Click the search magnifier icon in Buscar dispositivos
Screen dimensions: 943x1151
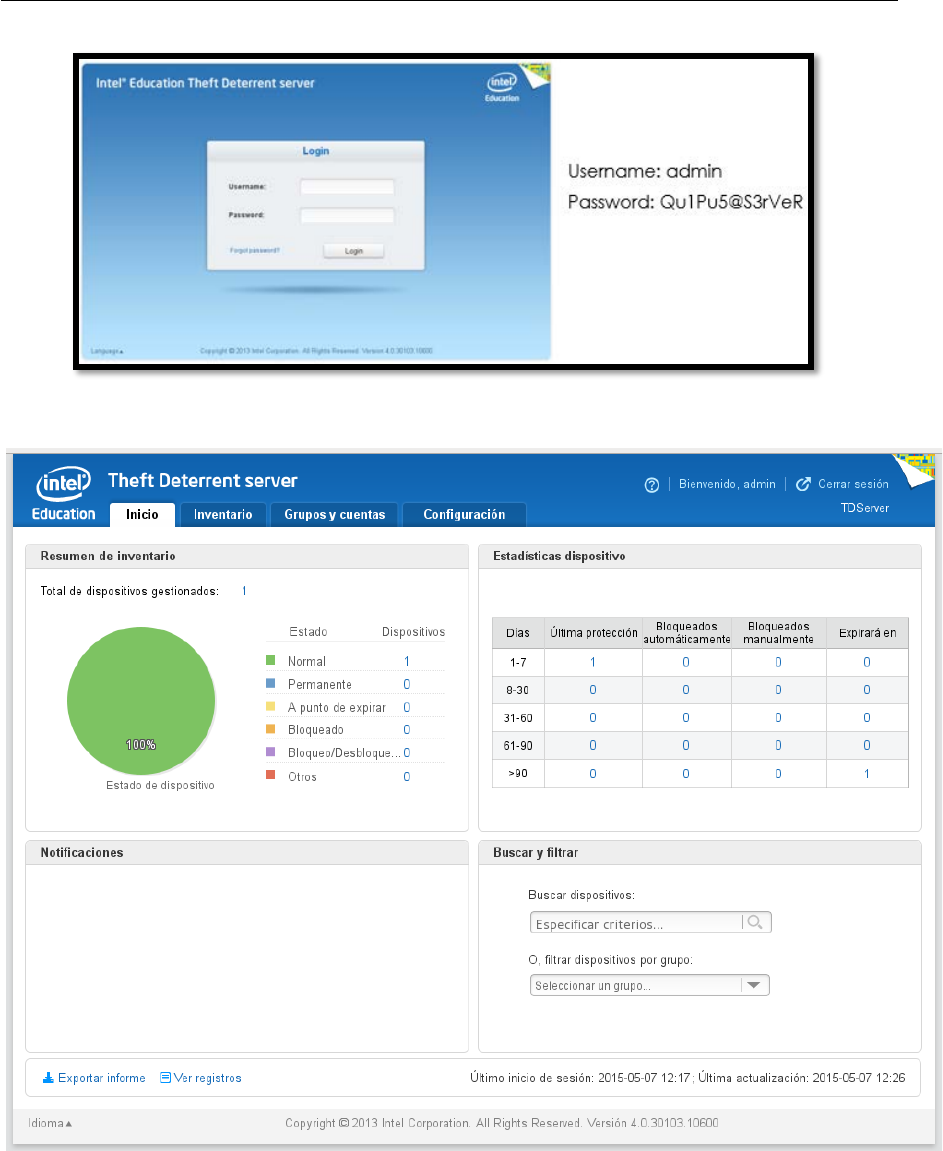[x=755, y=922]
